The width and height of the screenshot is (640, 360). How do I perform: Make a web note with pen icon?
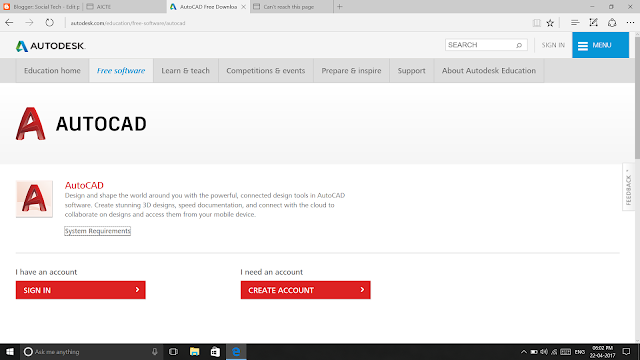(593, 23)
